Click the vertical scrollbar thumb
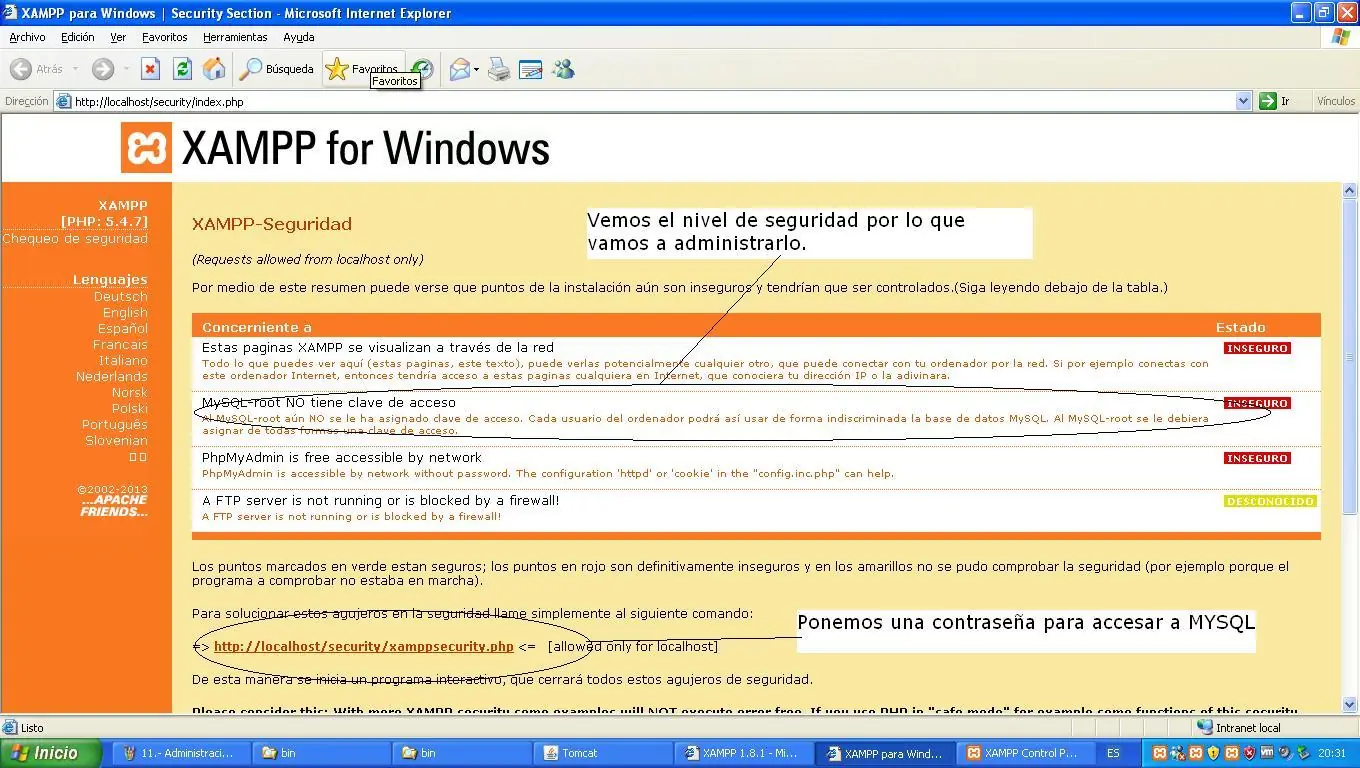This screenshot has height=768, width=1360. [1349, 358]
